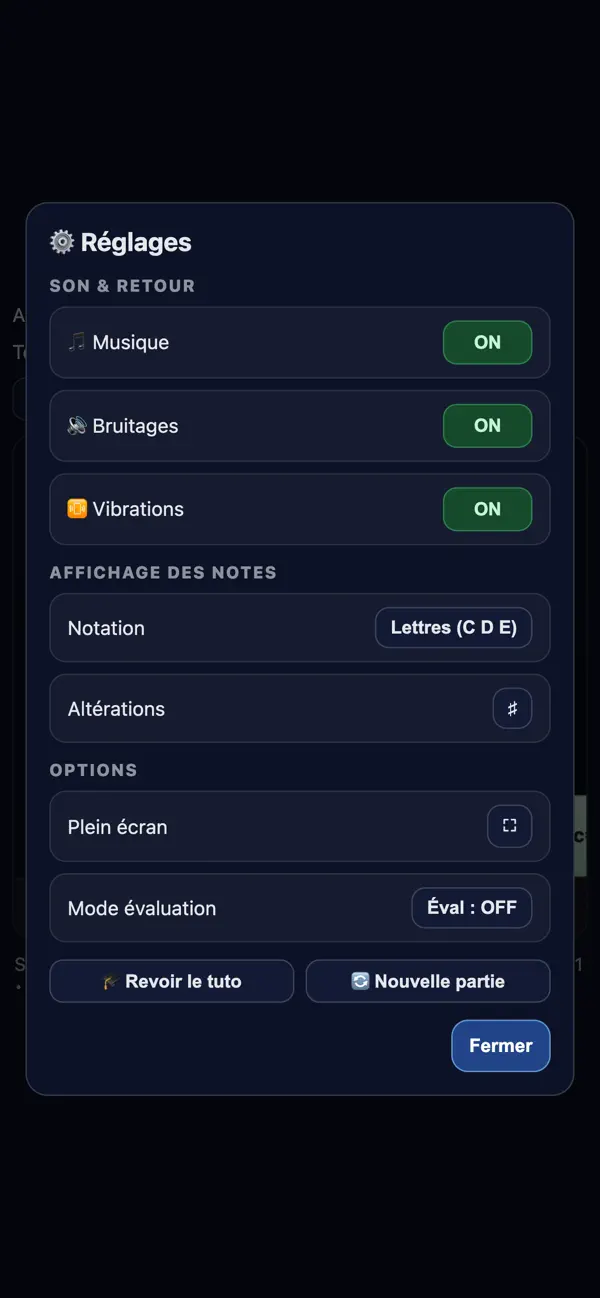The image size is (600, 1298).
Task: Select the Notation settings row
Action: coord(300,628)
